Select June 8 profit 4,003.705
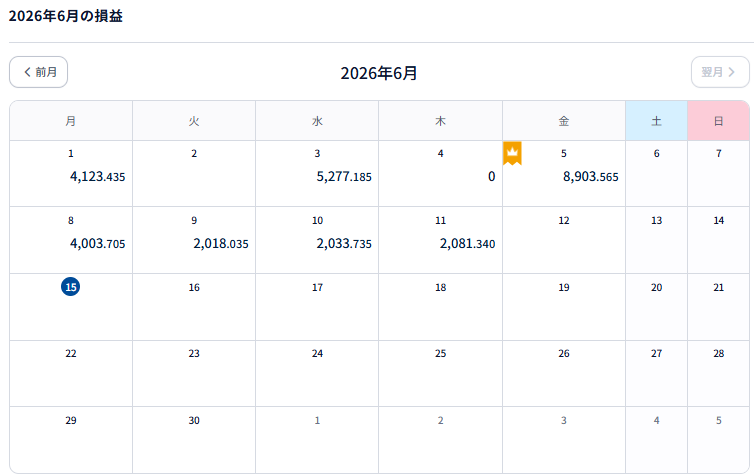The width and height of the screenshot is (754, 475). pos(71,240)
